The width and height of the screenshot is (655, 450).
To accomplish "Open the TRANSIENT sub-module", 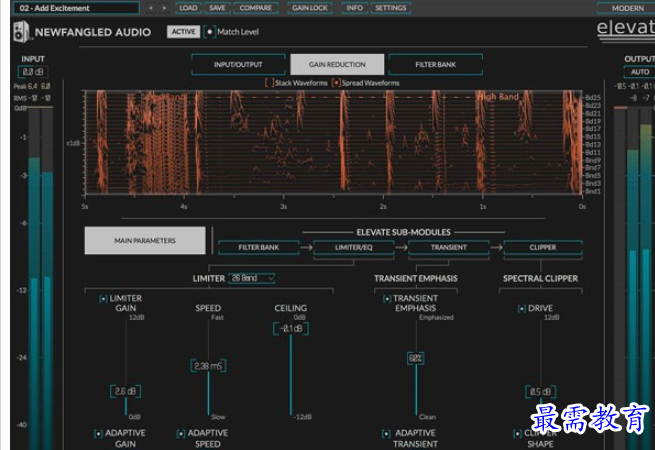I will click(x=449, y=247).
